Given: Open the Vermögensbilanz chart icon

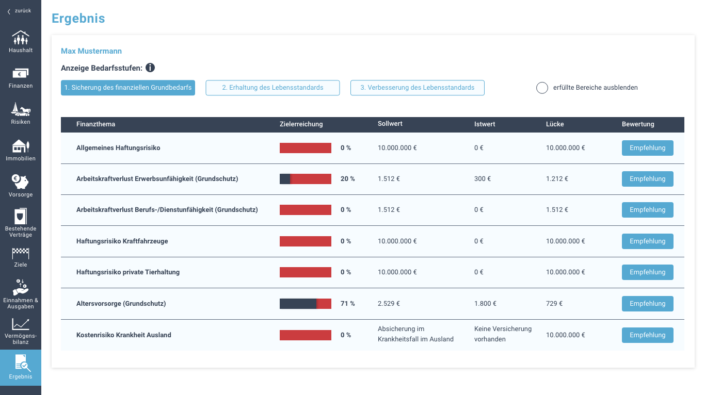Looking at the screenshot, I should tap(20, 331).
